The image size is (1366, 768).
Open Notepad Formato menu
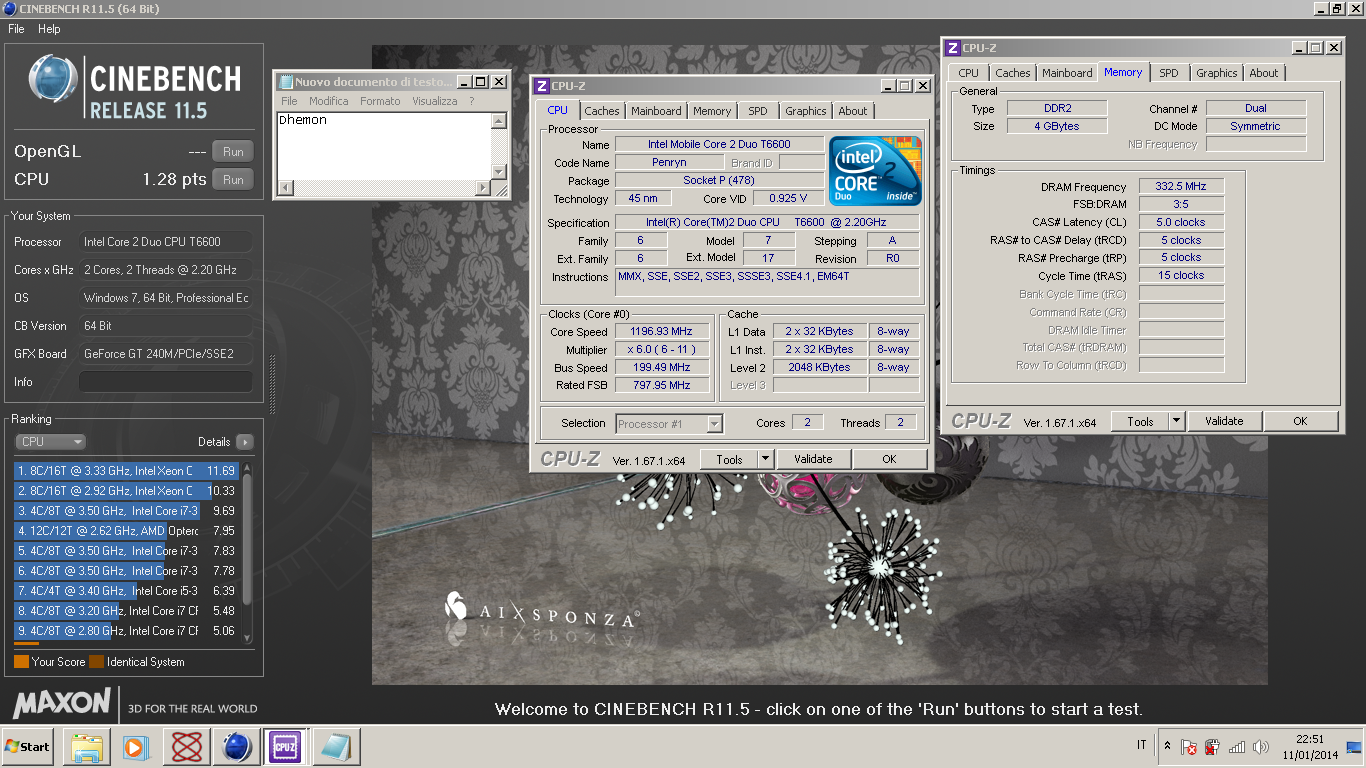380,101
